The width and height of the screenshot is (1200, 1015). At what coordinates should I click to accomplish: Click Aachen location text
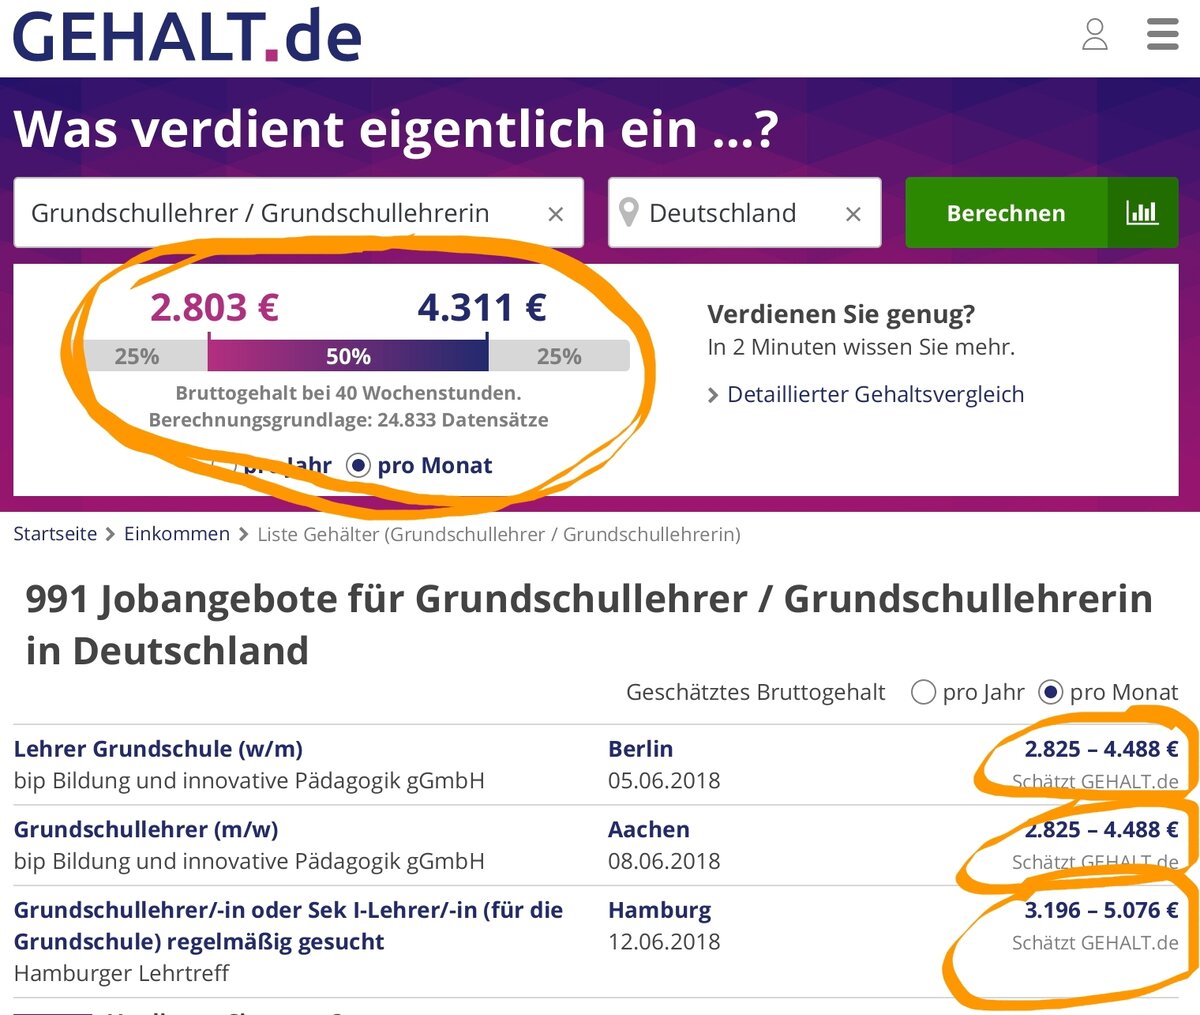click(x=649, y=830)
